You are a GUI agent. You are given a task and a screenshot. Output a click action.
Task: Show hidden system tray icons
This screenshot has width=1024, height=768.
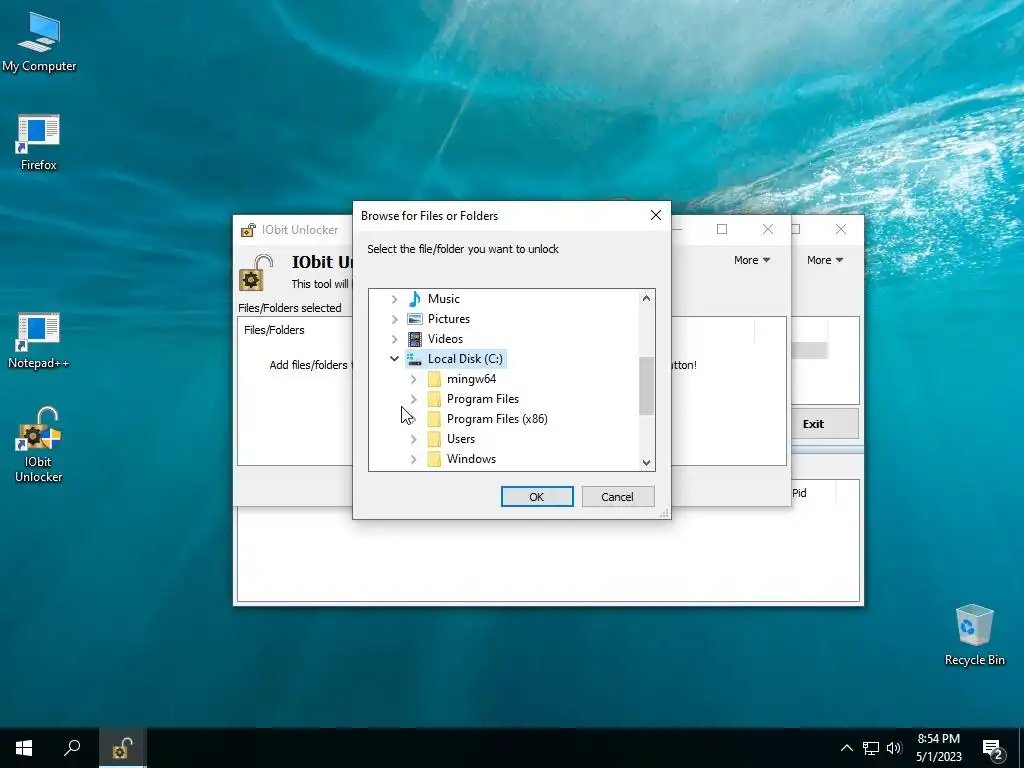pos(846,748)
